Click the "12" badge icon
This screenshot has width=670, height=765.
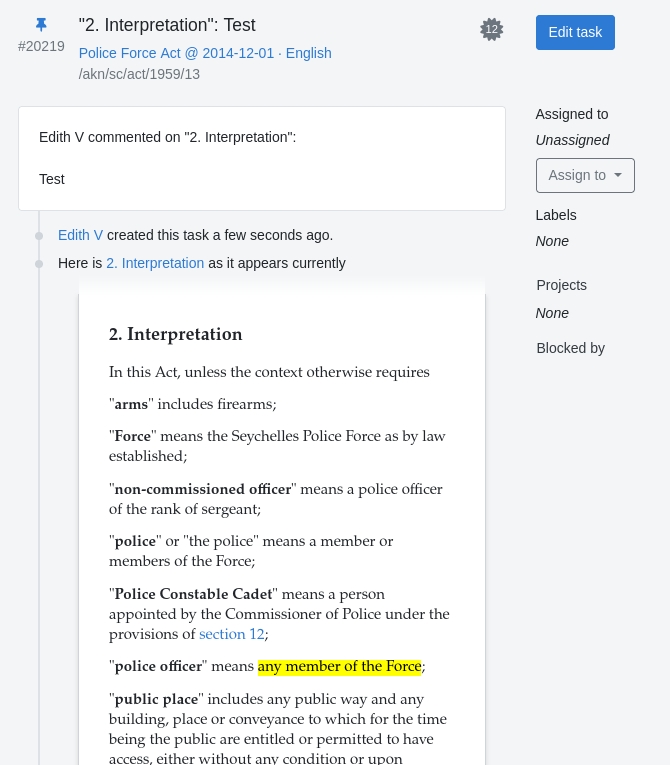(x=491, y=30)
